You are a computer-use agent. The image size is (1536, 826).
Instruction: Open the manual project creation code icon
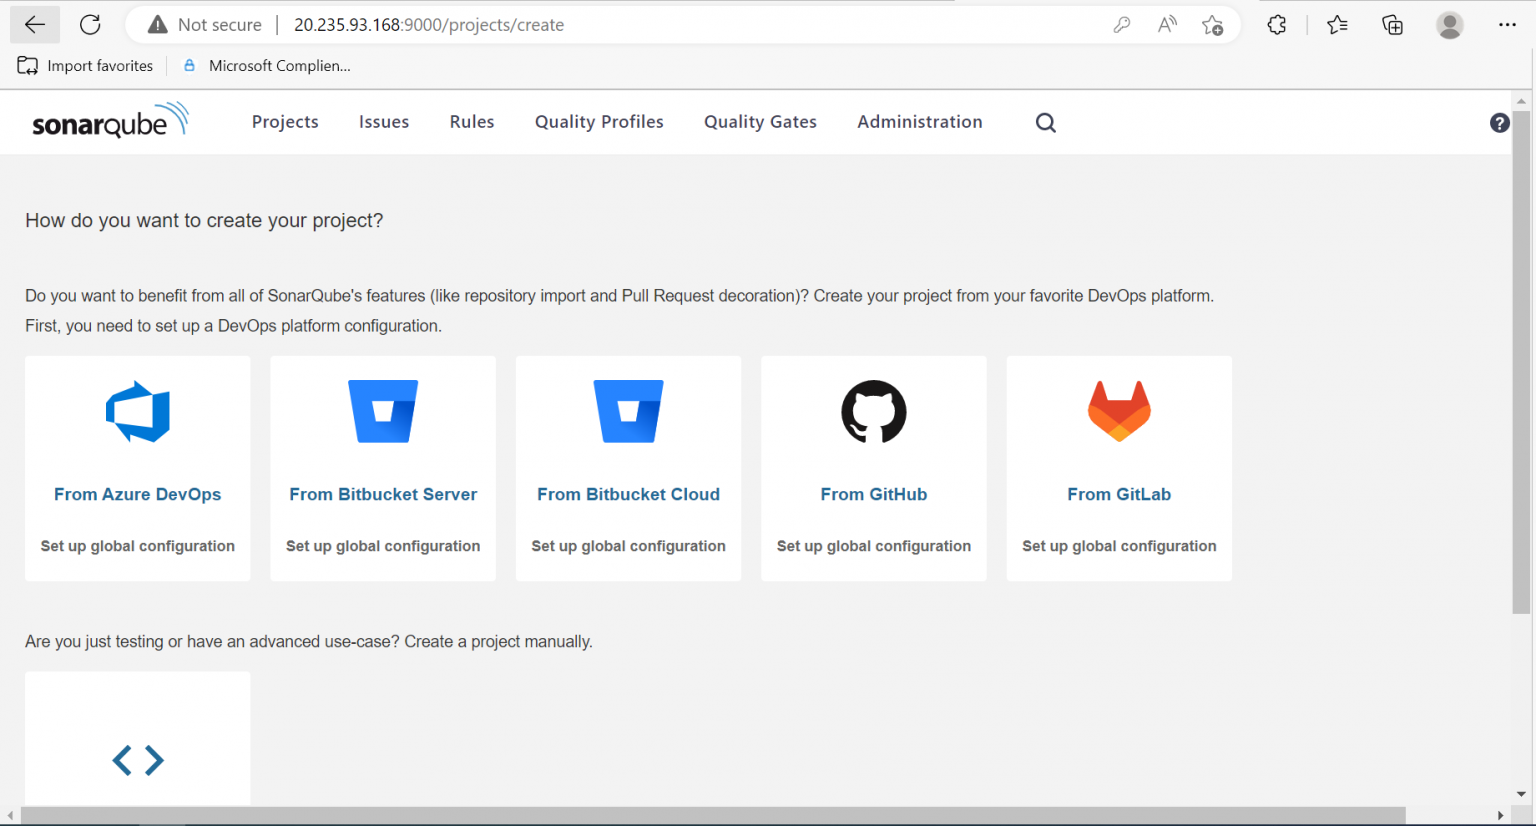coord(137,760)
